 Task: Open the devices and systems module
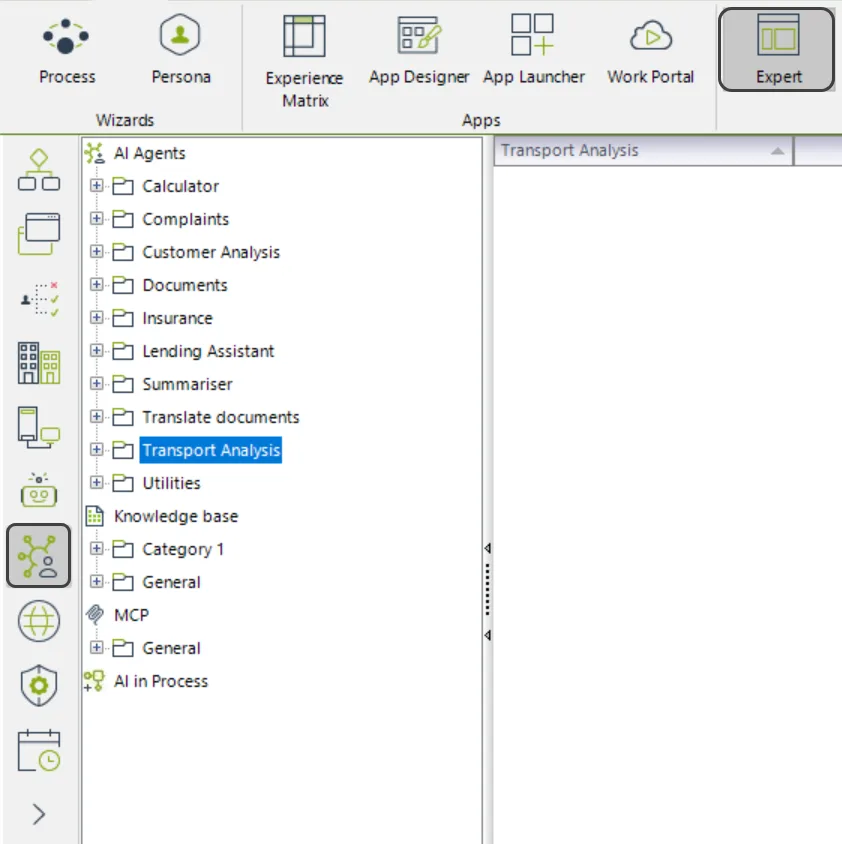pyautogui.click(x=39, y=427)
